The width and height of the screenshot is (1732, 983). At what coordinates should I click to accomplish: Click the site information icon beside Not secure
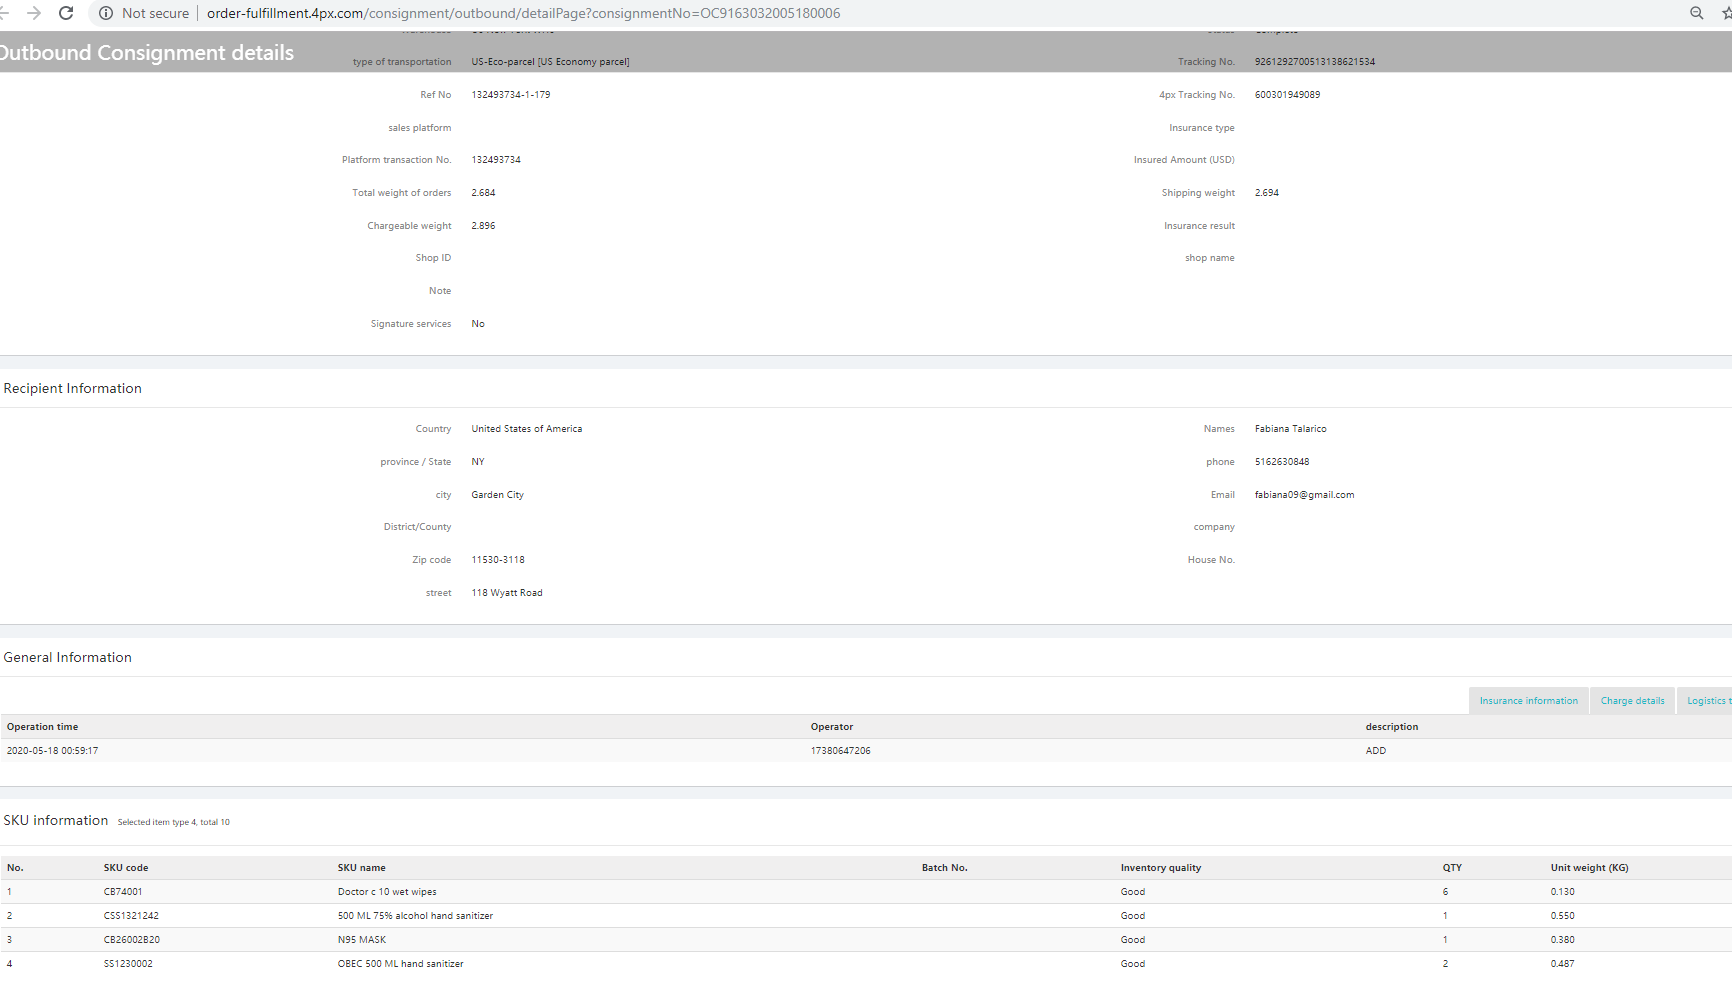105,13
